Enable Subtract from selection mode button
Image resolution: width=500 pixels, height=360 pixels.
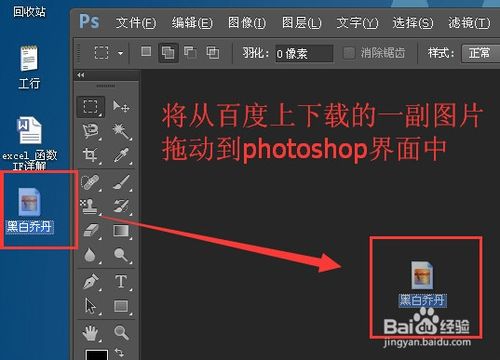[x=190, y=53]
